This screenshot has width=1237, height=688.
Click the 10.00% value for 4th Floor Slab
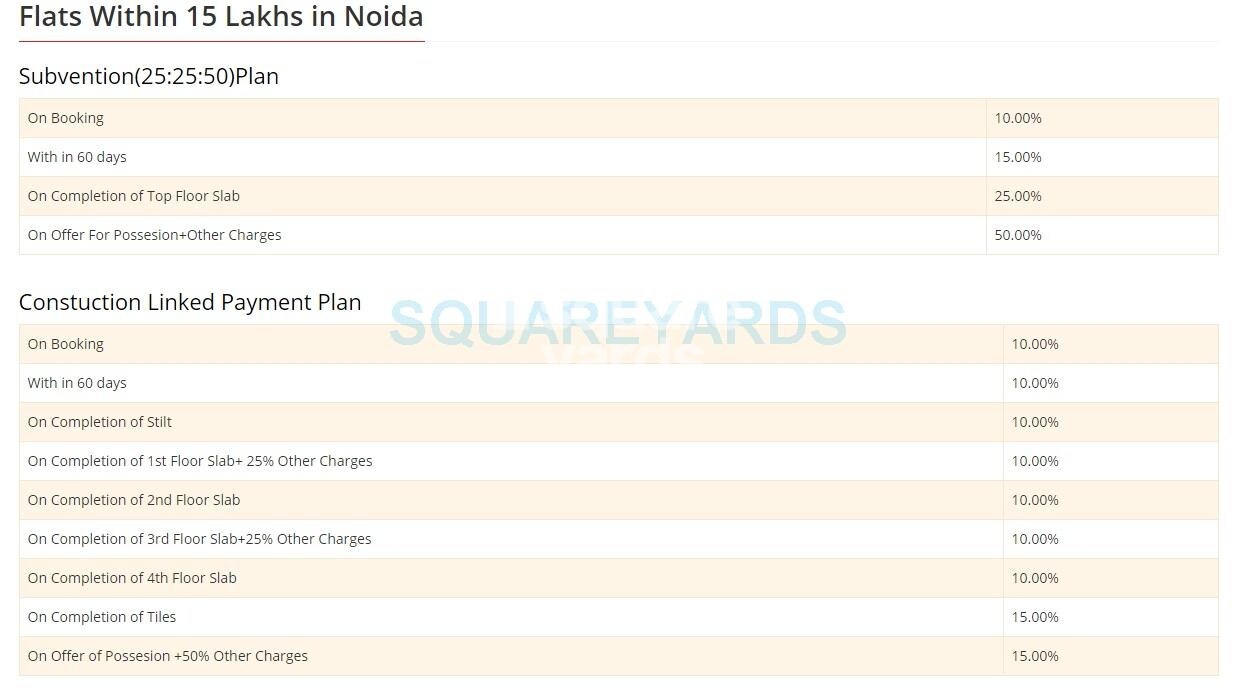tap(1035, 578)
